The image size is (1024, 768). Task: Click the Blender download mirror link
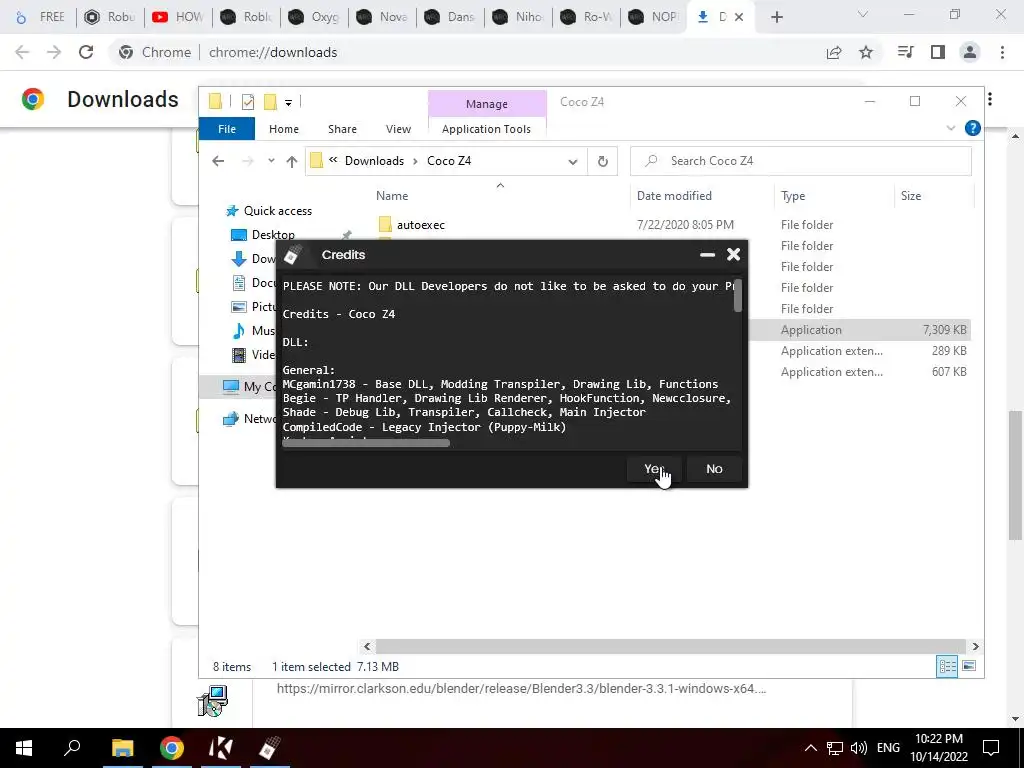click(521, 688)
